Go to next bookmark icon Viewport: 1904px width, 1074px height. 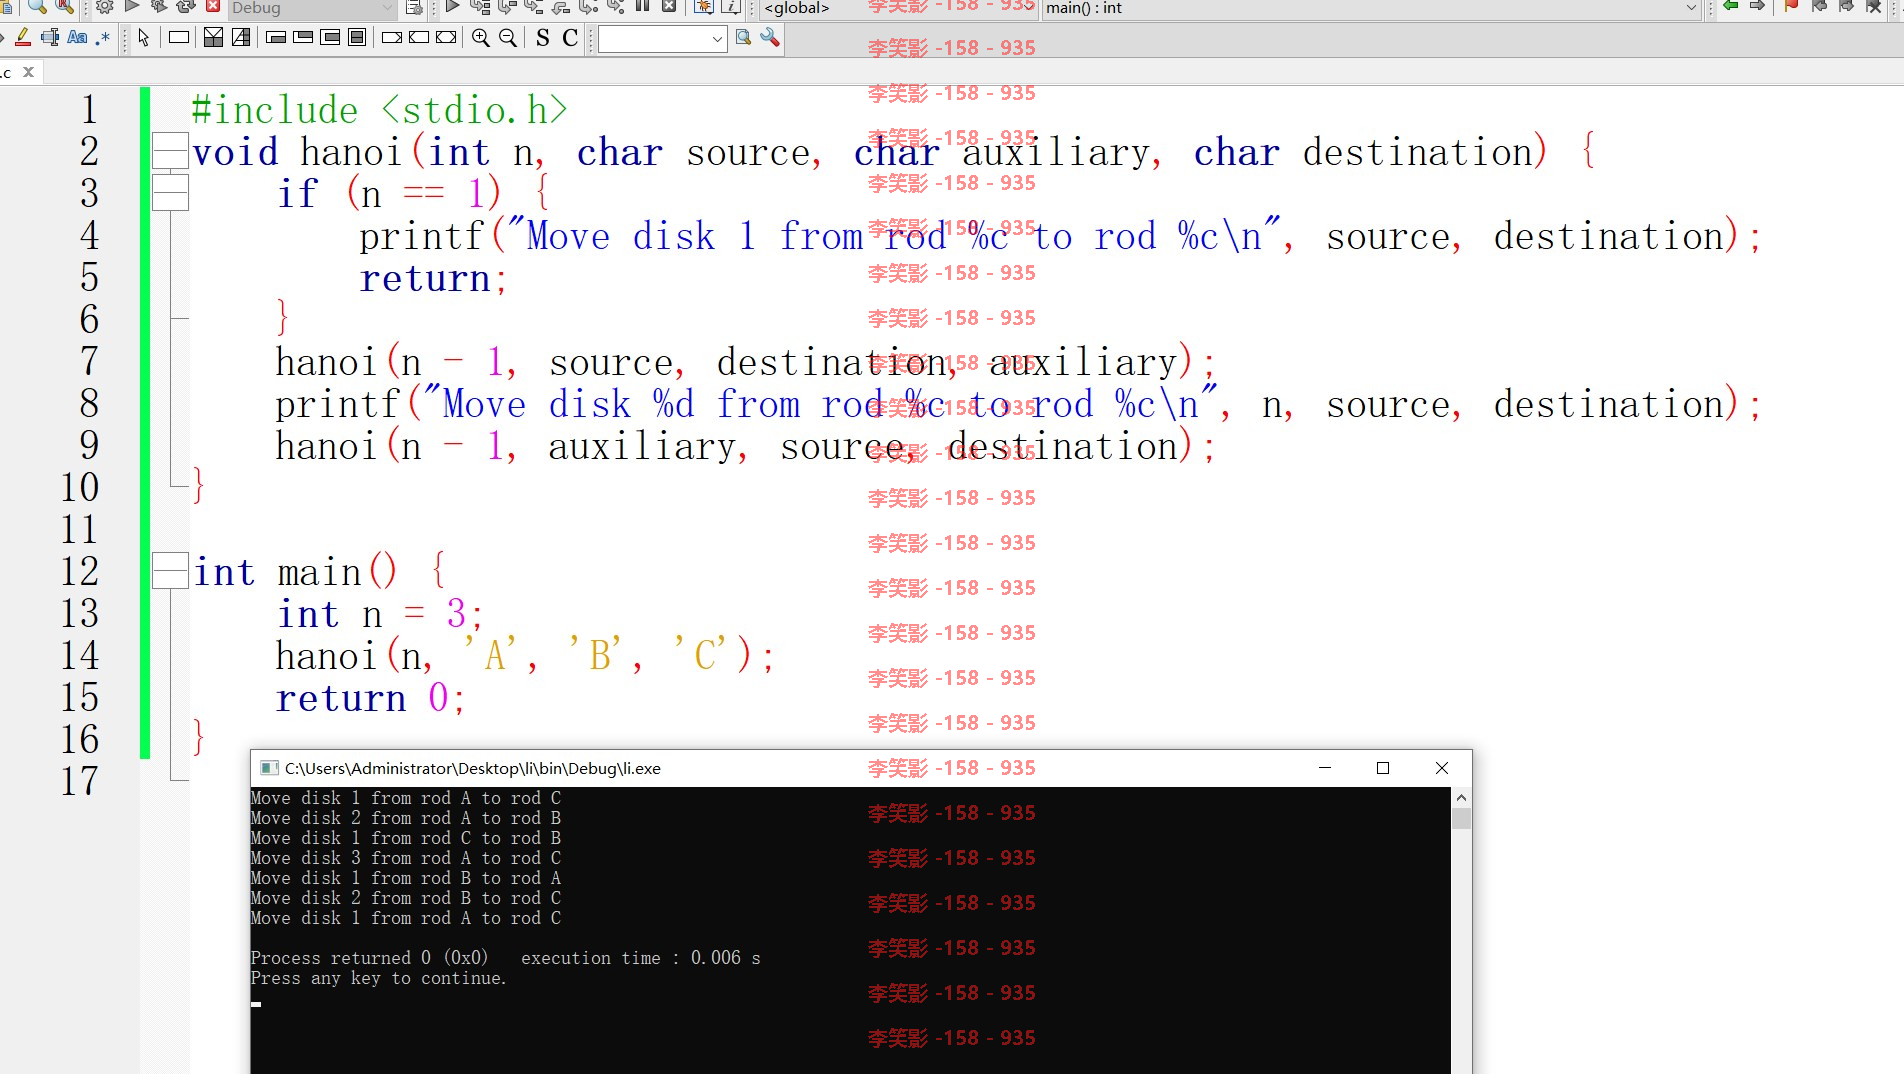[x=1846, y=7]
